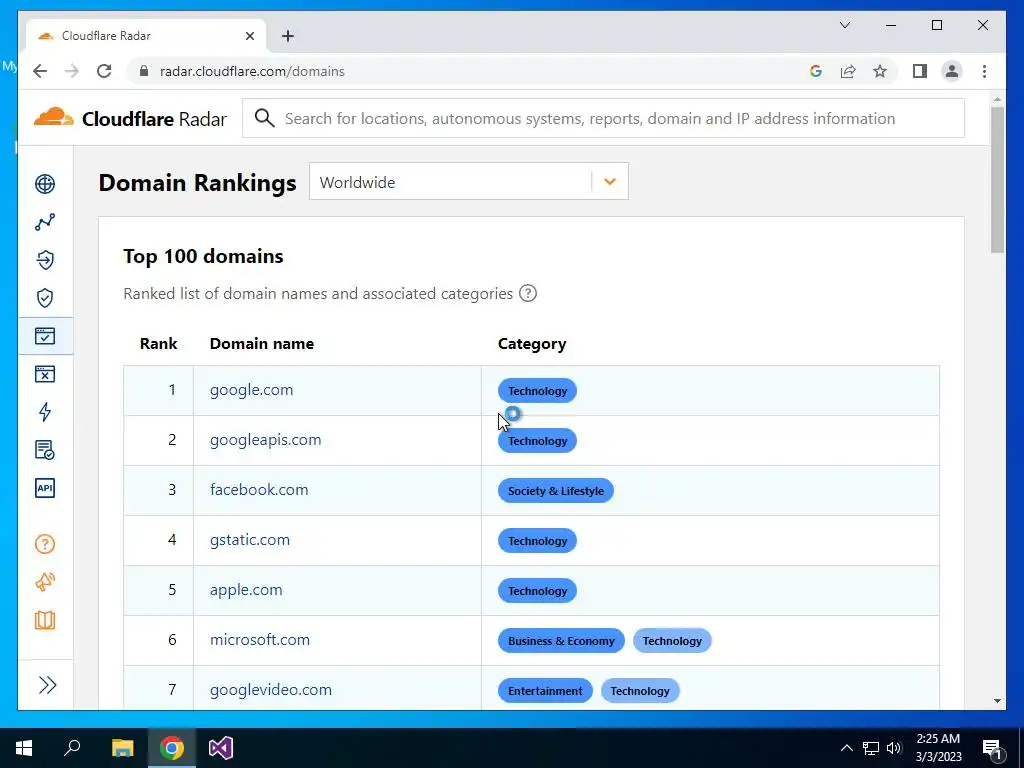Open the orange question mark help icon
1024x768 pixels.
45,544
